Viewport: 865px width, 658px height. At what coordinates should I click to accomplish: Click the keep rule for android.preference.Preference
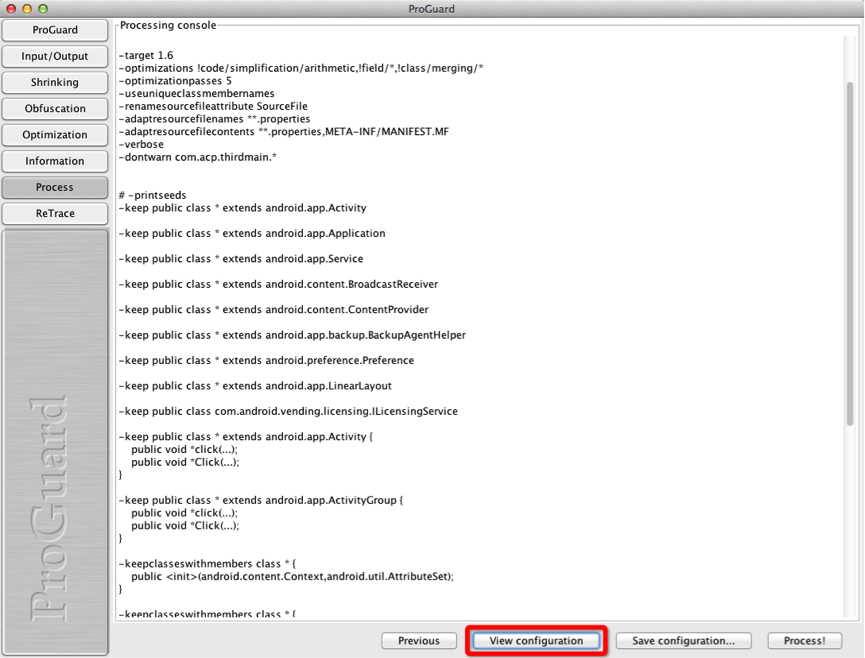coord(266,360)
